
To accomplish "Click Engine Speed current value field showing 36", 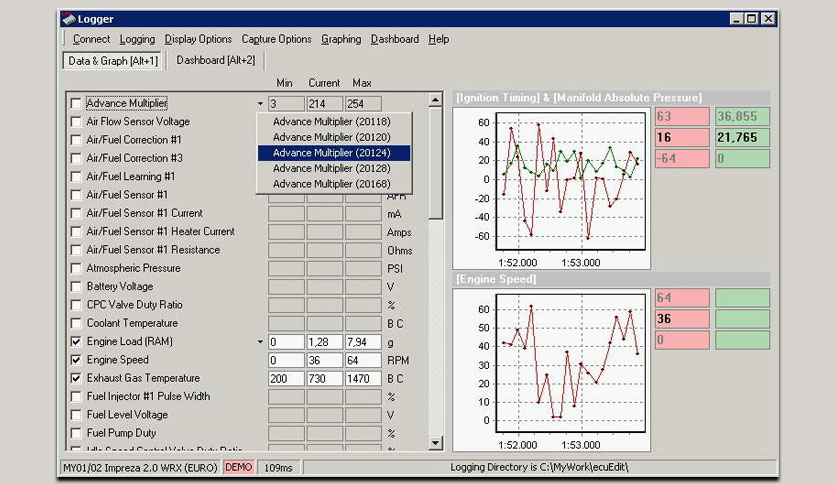I will 325,360.
